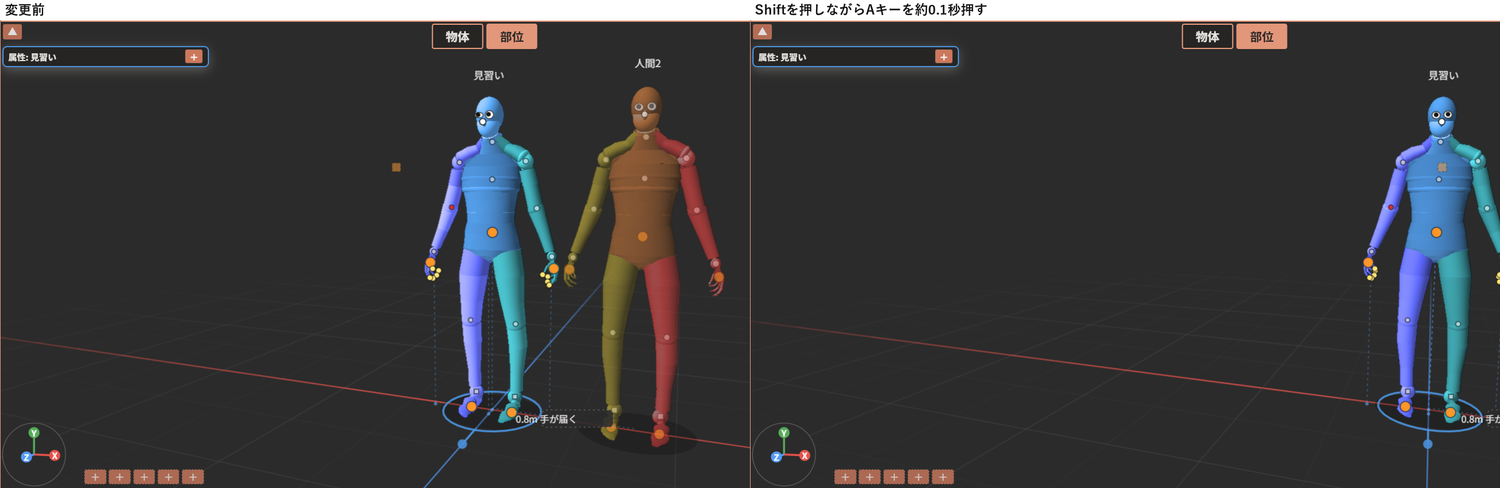Grab the orange handle on the brown figure's red foot
The image size is (1500, 488).
tap(659, 434)
